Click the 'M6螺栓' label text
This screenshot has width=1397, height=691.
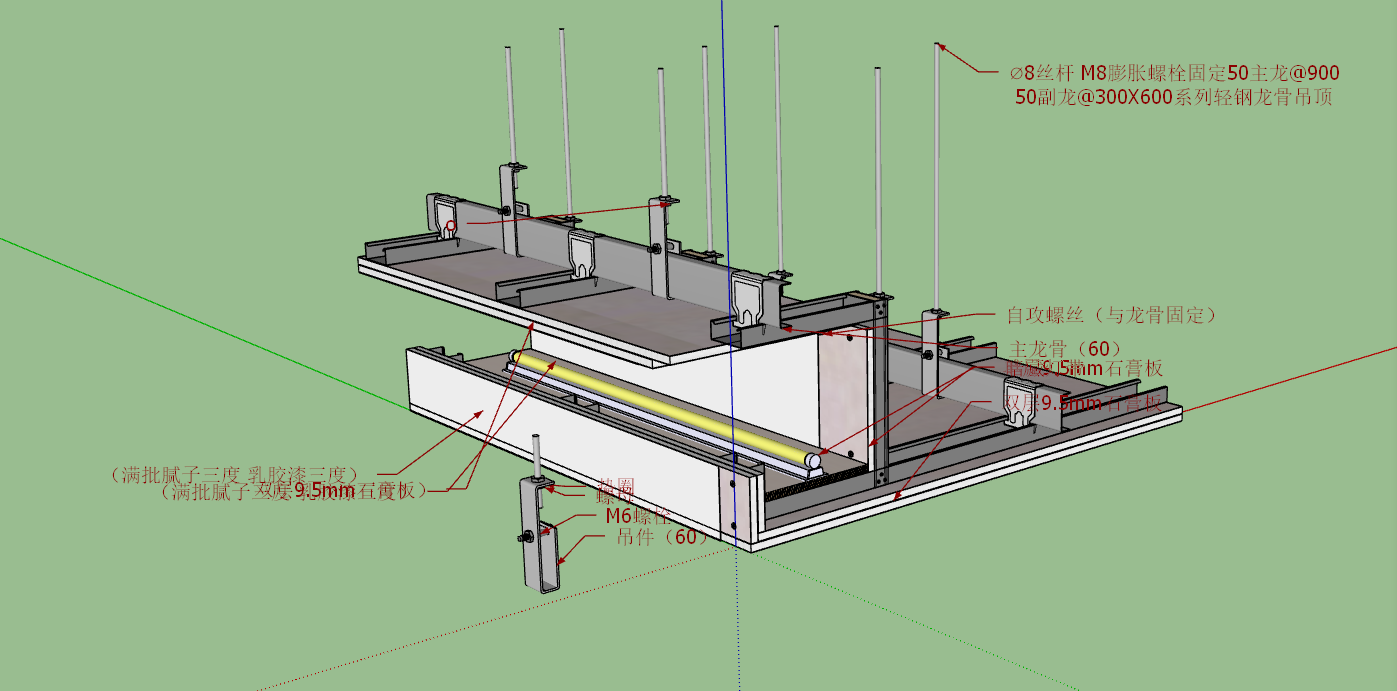coord(638,517)
